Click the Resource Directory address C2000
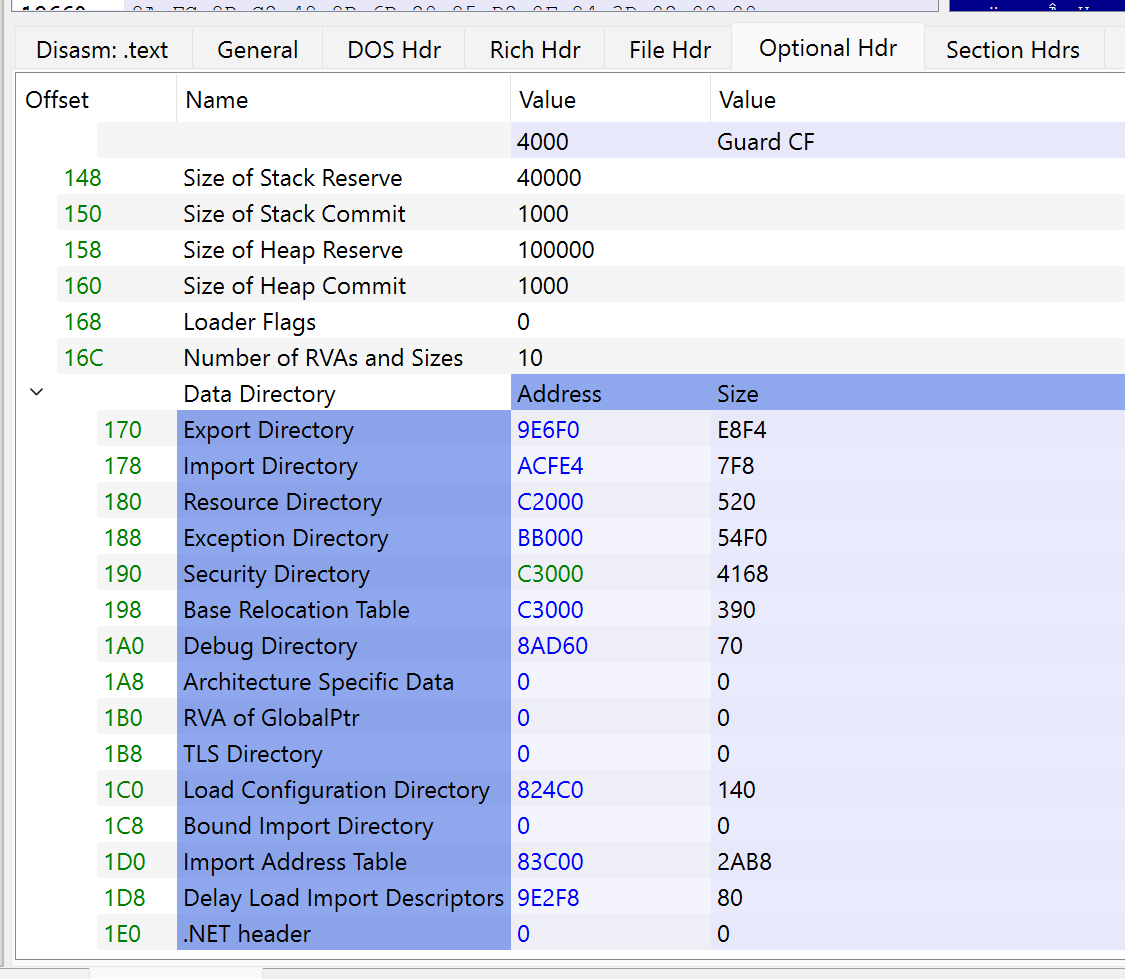1125x979 pixels. click(550, 502)
